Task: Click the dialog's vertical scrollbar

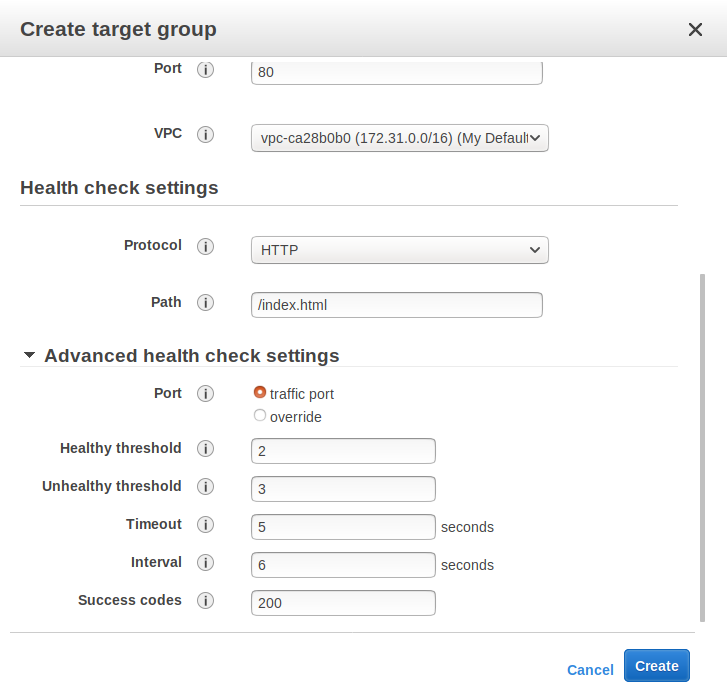Action: tap(702, 448)
